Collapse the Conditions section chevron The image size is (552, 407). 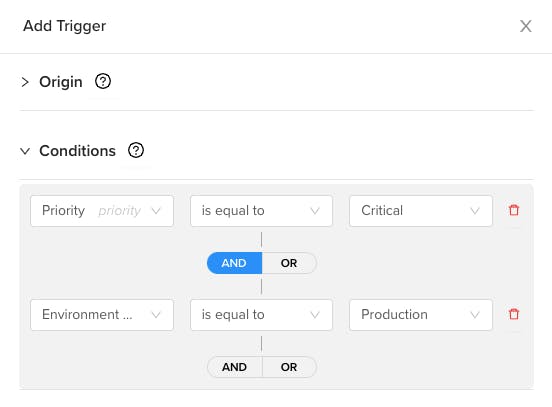[25, 151]
